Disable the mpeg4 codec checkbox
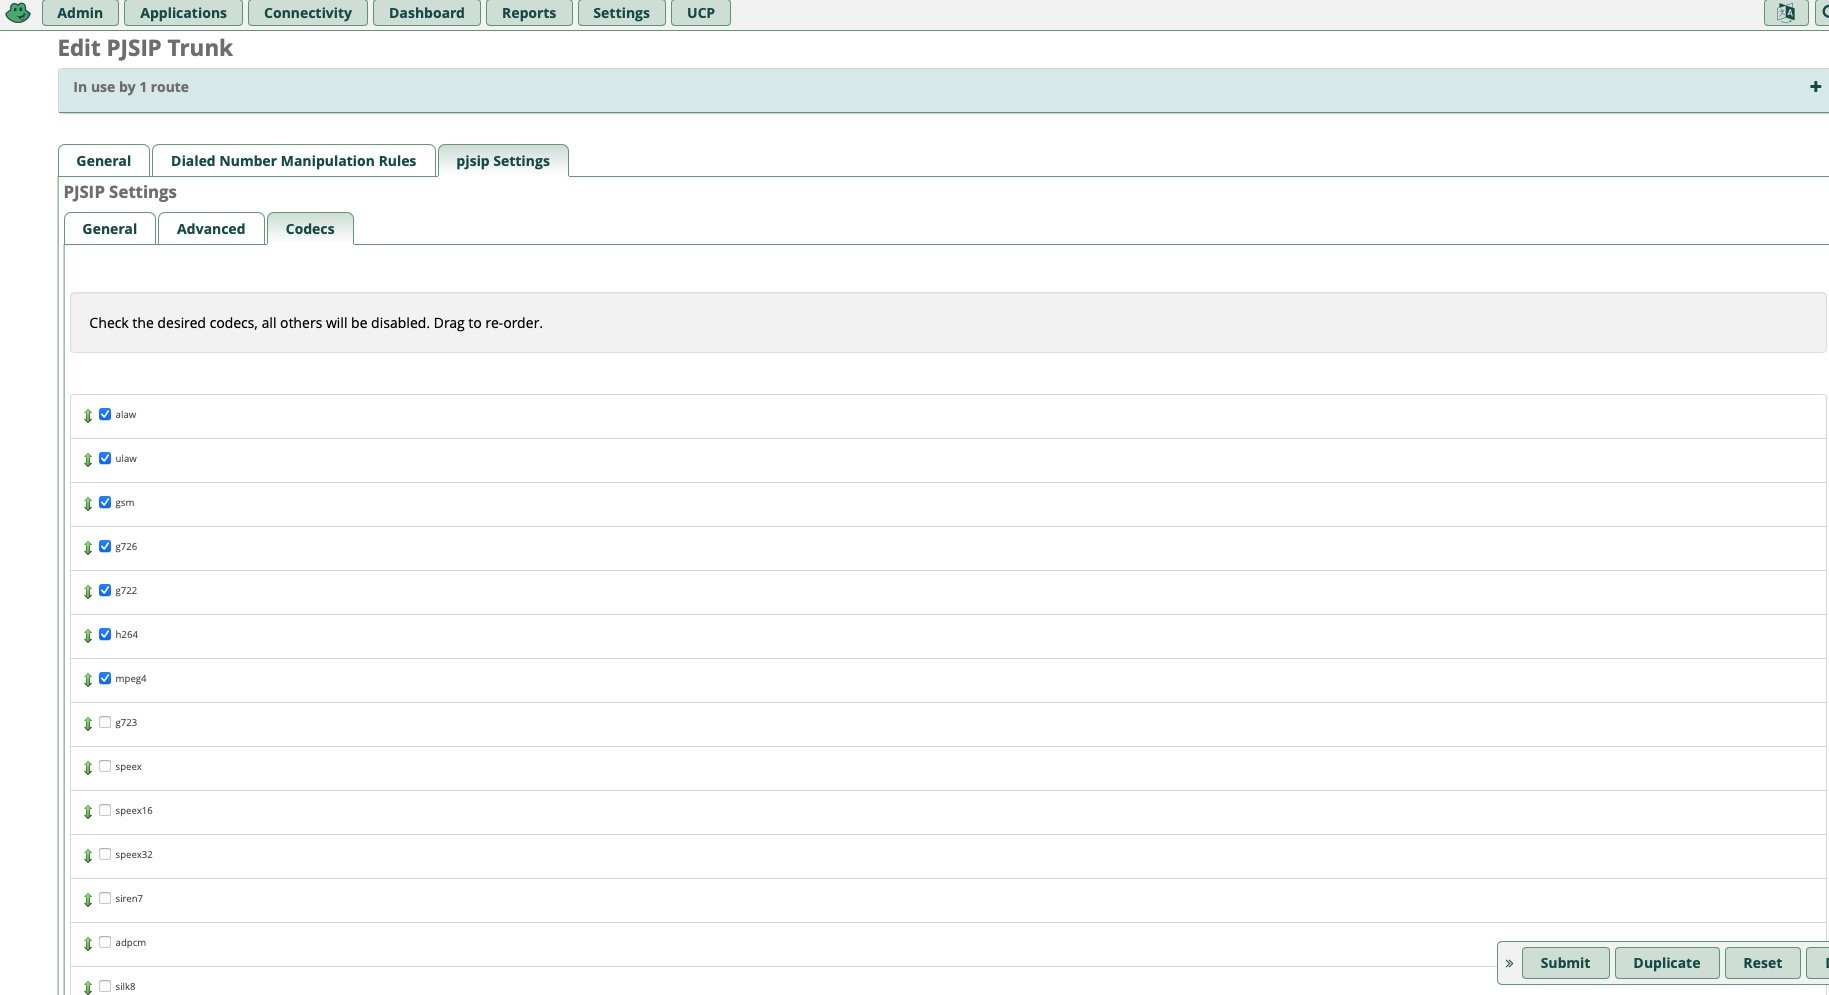The height and width of the screenshot is (995, 1829). [105, 678]
